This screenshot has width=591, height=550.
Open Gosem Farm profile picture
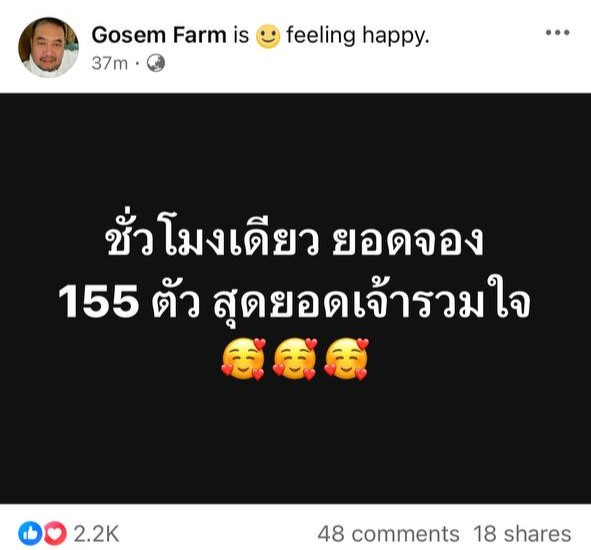(x=48, y=47)
